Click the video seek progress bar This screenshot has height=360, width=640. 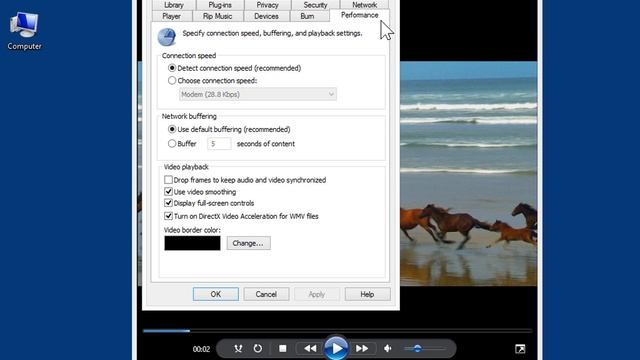(337, 331)
